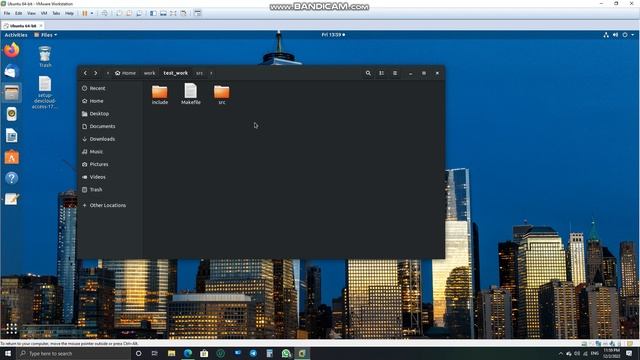Toggle list/grid view in Files
Screen dimensions: 640x360
click(381, 73)
